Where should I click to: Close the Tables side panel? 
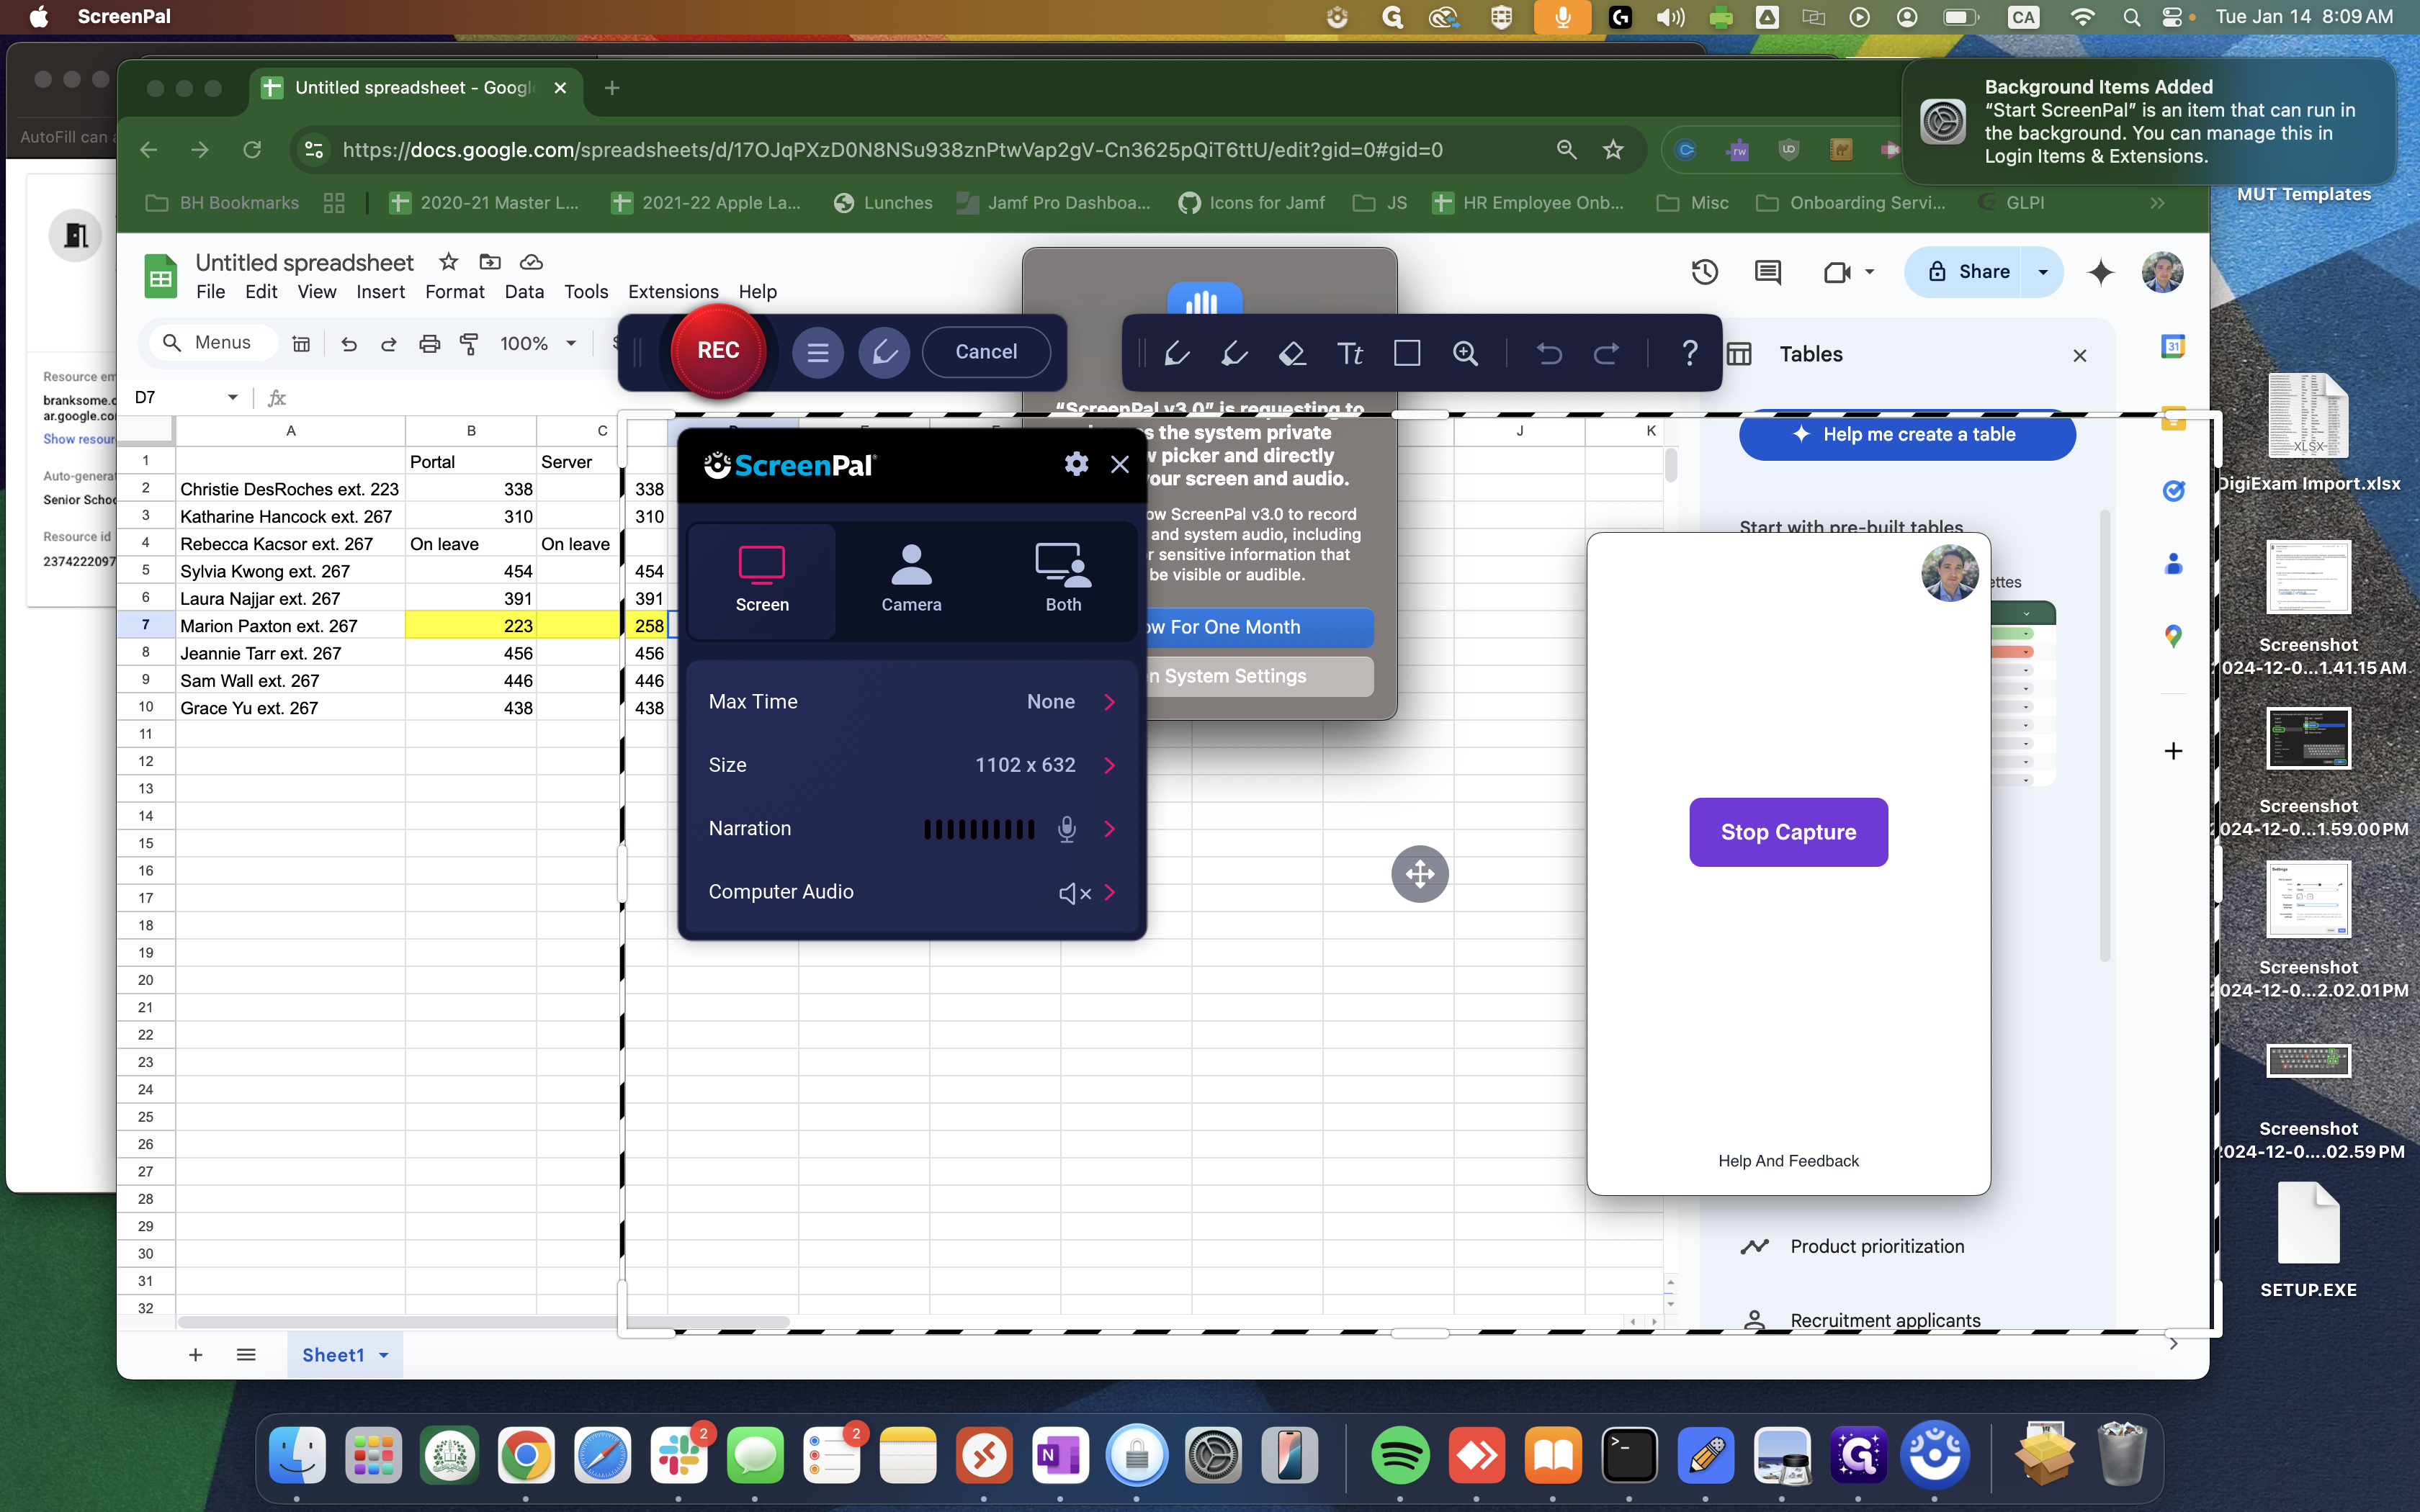(x=2080, y=355)
